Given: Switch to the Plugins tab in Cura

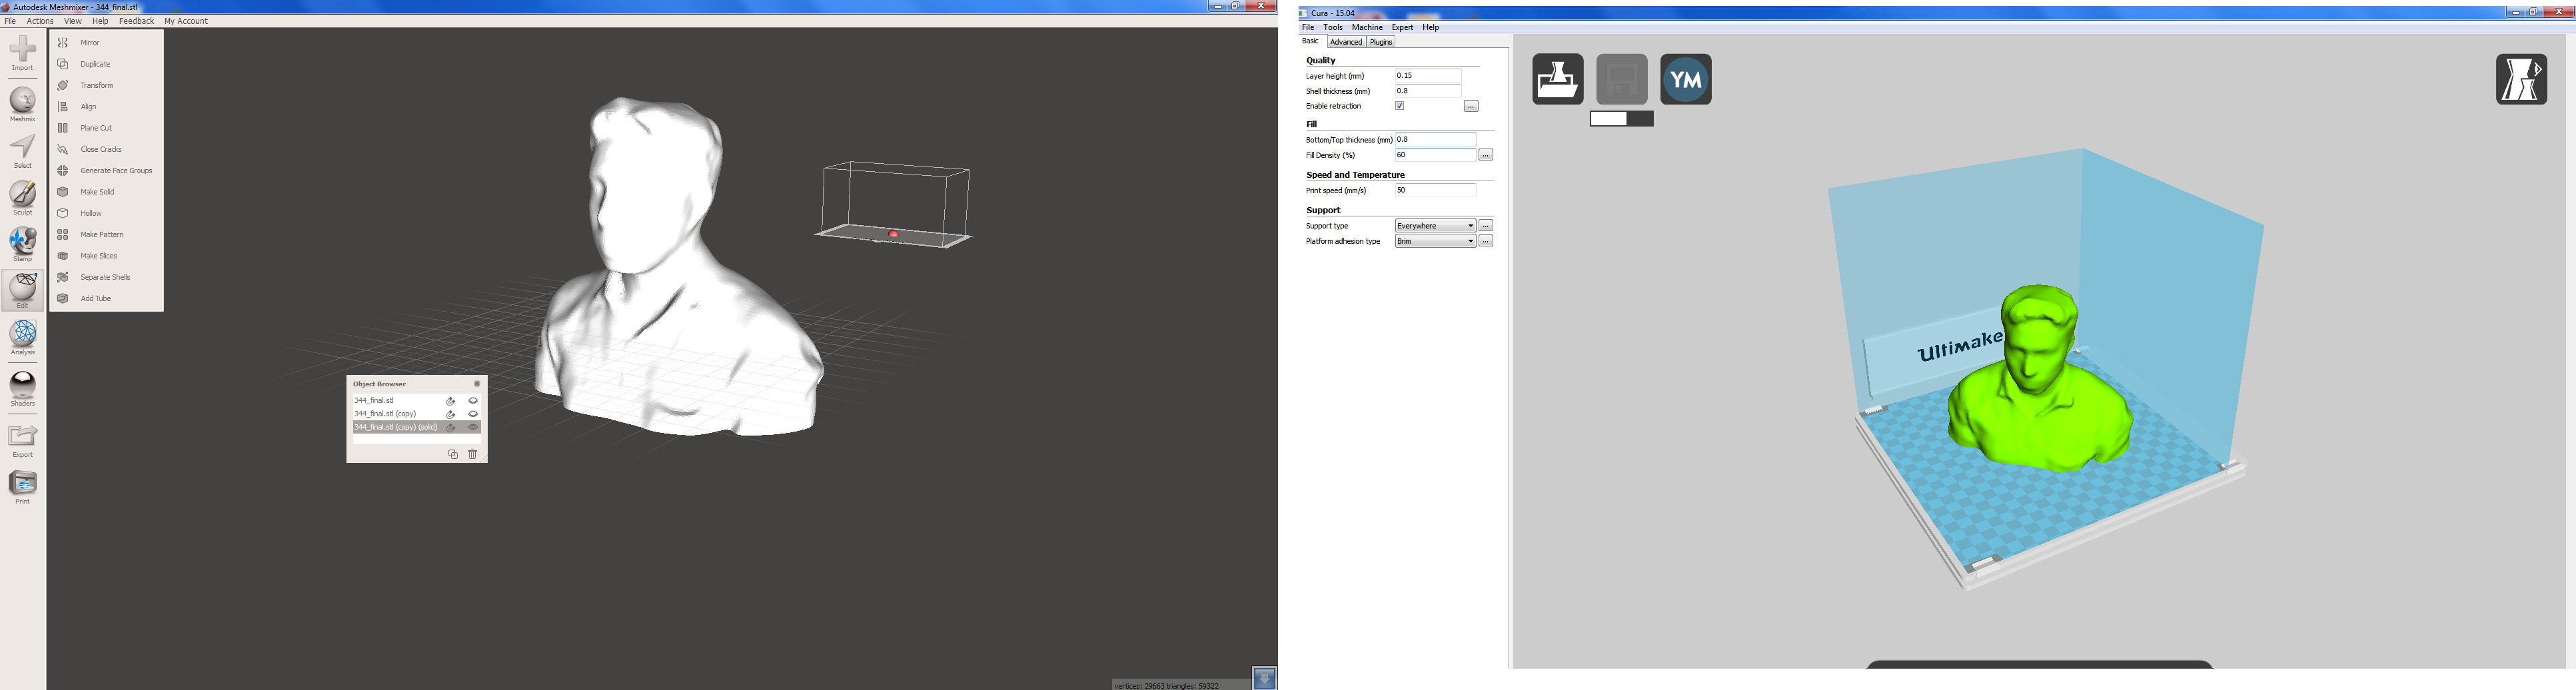Looking at the screenshot, I should pyautogui.click(x=1381, y=42).
